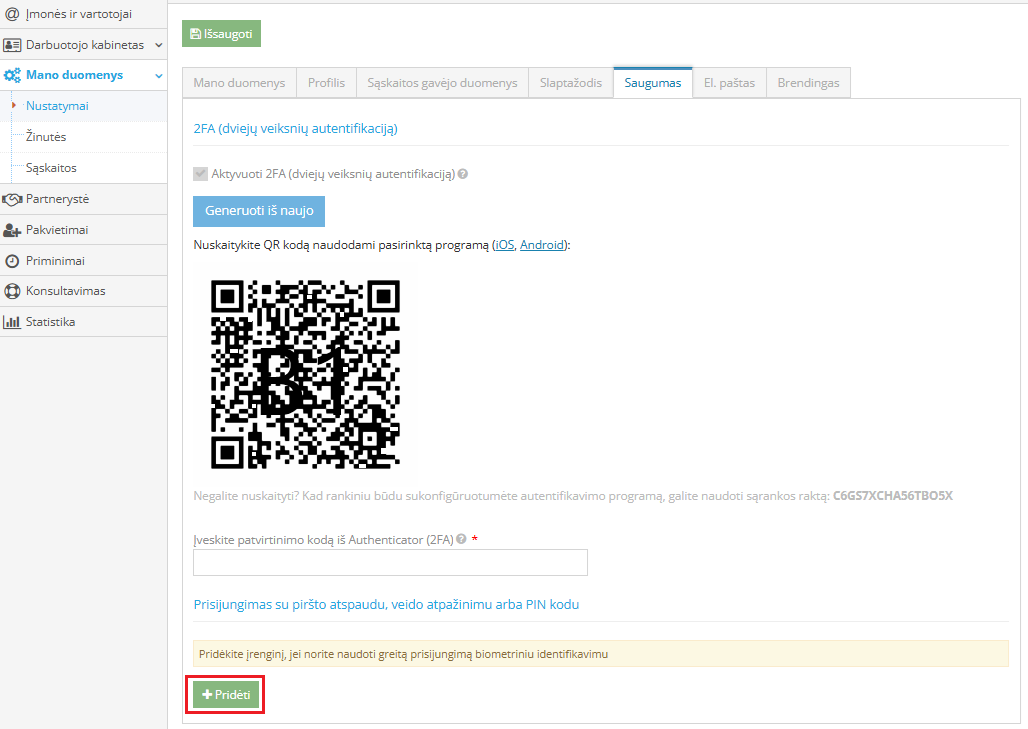Open the iOS authenticator app link
Viewport: 1028px width, 729px height.
coord(505,245)
